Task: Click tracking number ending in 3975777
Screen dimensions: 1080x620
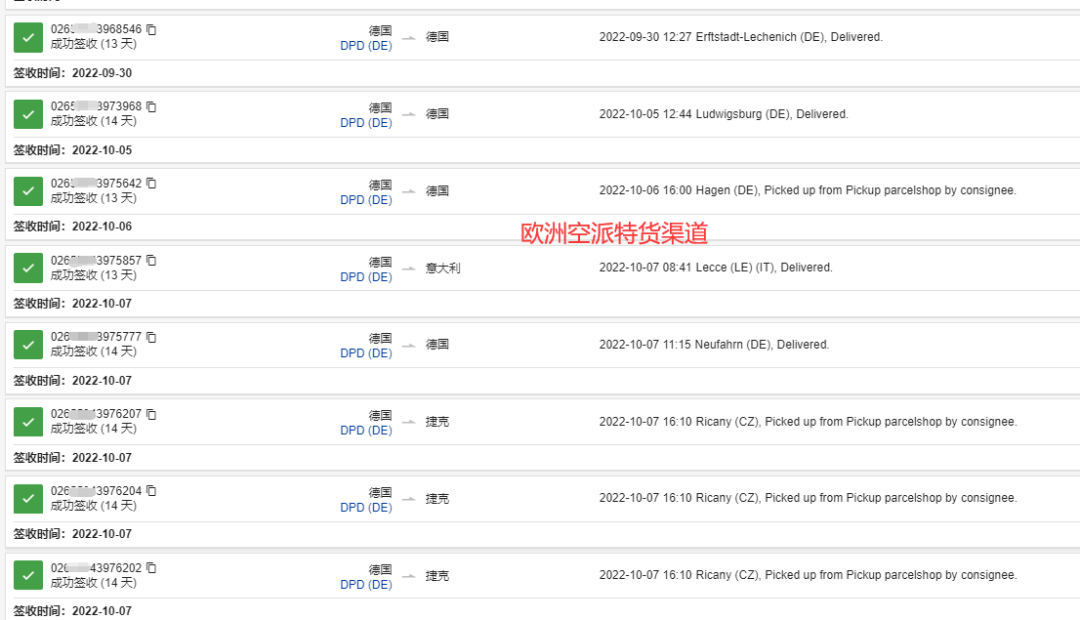Action: (96, 337)
